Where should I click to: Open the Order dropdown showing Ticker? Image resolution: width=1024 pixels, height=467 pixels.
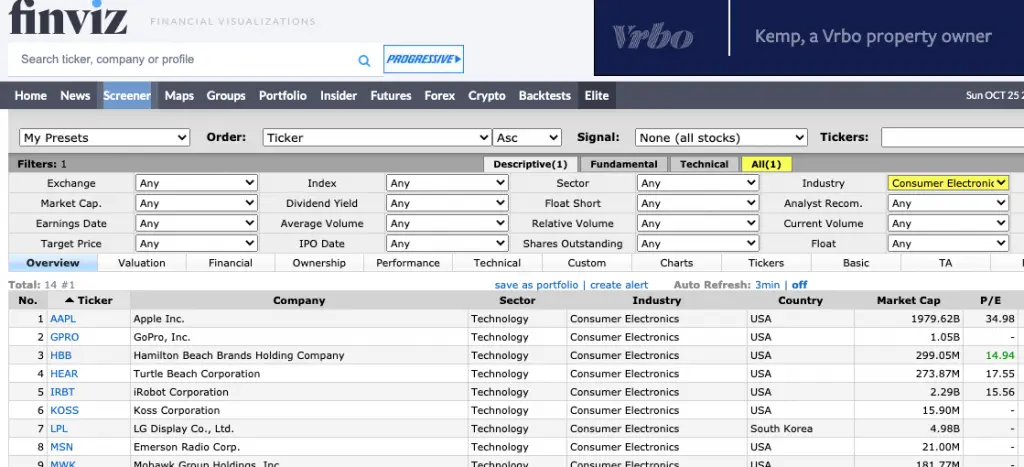coord(377,137)
